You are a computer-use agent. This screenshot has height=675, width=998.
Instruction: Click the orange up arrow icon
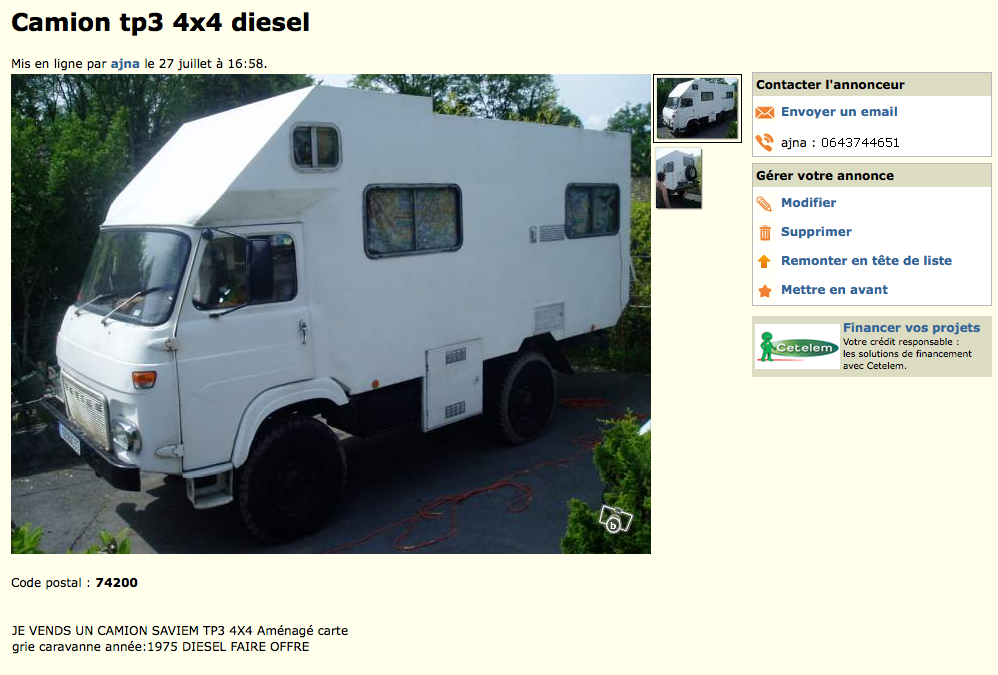tap(764, 261)
